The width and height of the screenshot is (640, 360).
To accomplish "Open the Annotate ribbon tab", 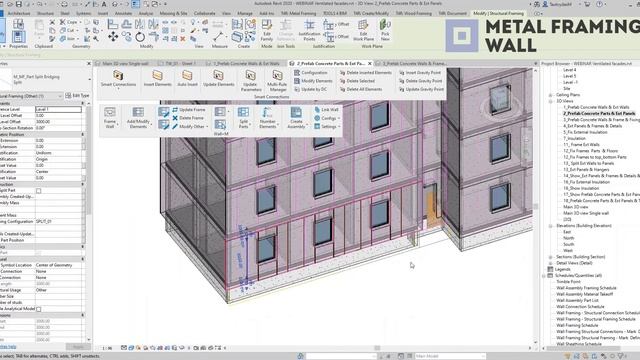I will (x=123, y=13).
